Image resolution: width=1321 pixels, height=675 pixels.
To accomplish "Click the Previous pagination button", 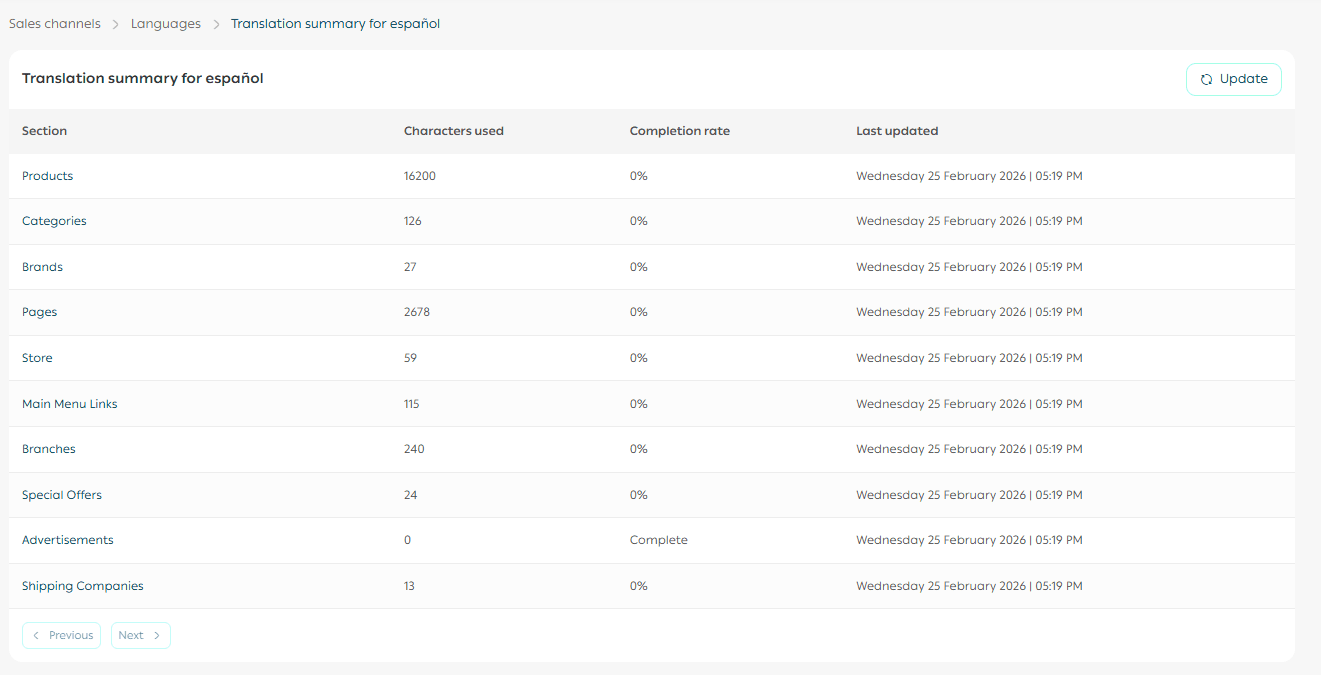I will [62, 635].
